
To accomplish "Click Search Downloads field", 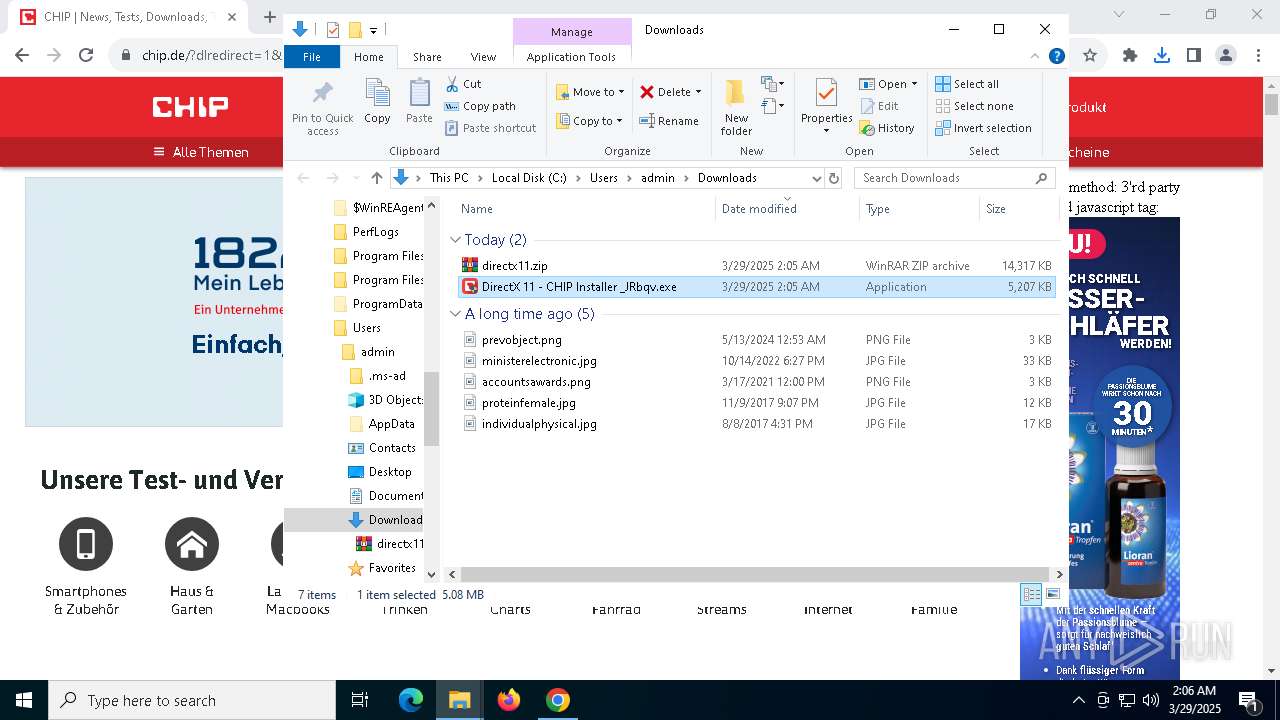I will coord(955,178).
